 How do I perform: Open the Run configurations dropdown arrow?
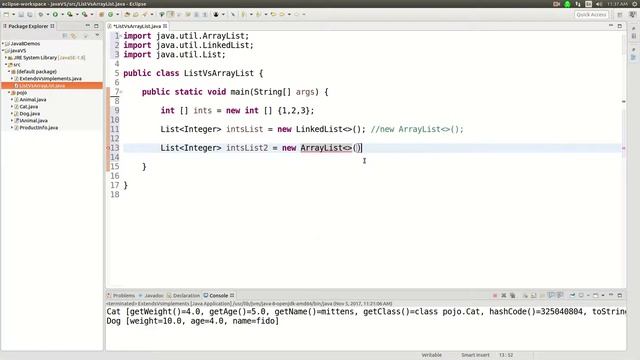pos(62,14)
